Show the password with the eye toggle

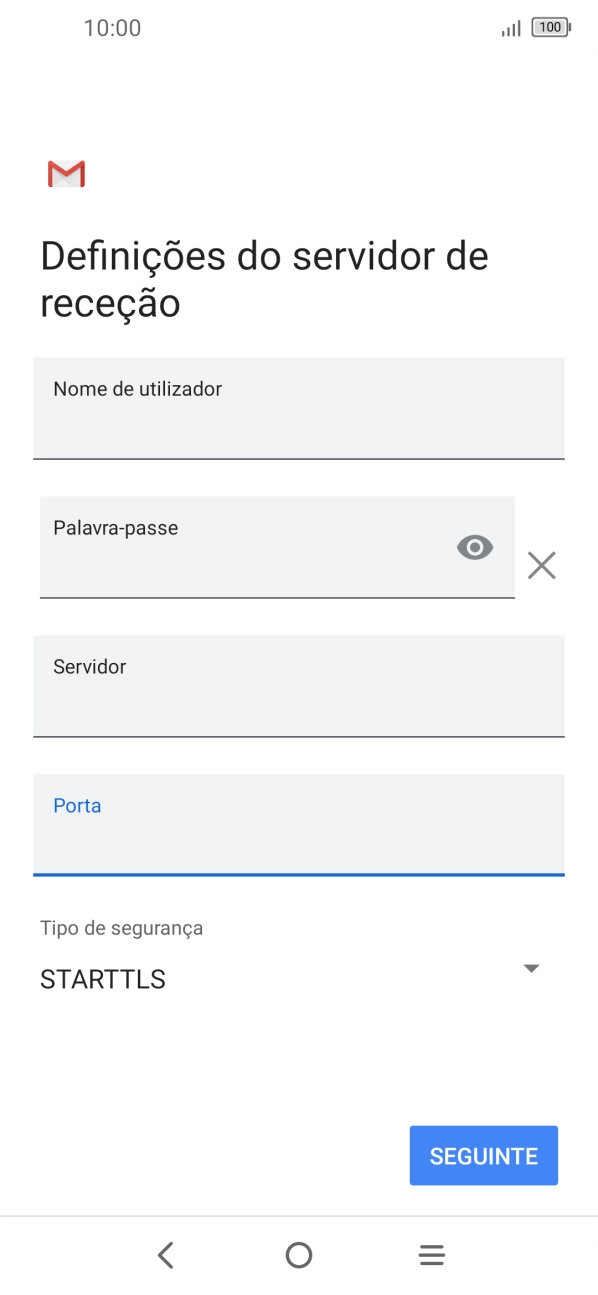point(473,547)
